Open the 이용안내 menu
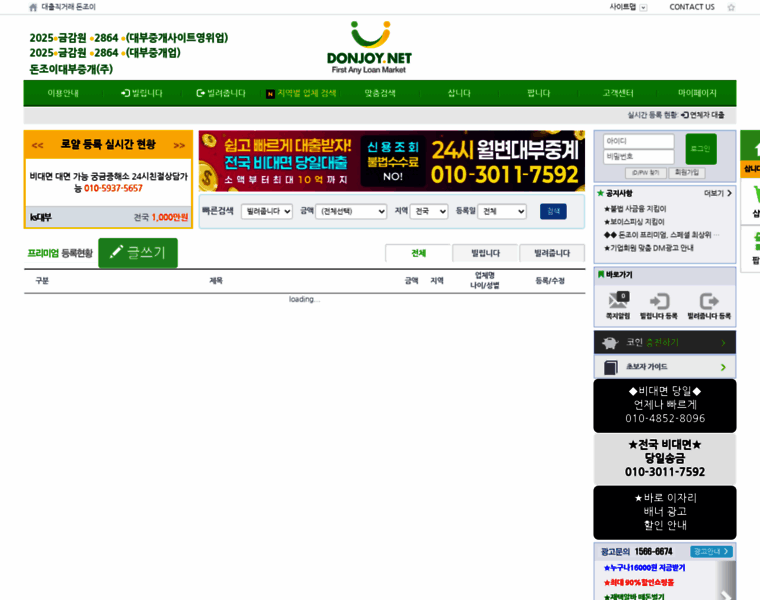Screen dimensions: 760x600 click(x=63, y=93)
